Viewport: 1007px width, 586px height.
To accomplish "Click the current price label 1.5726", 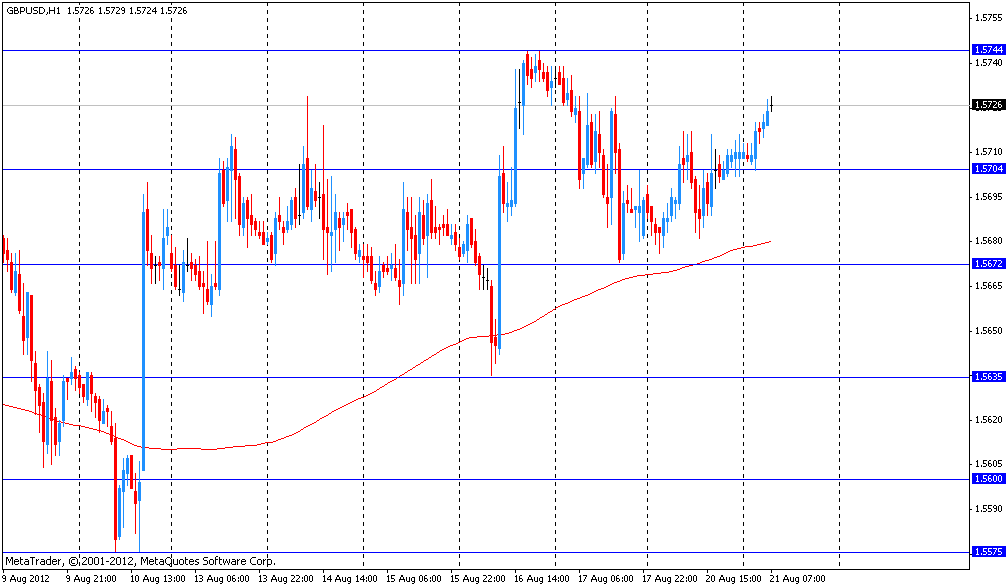I will [988, 104].
